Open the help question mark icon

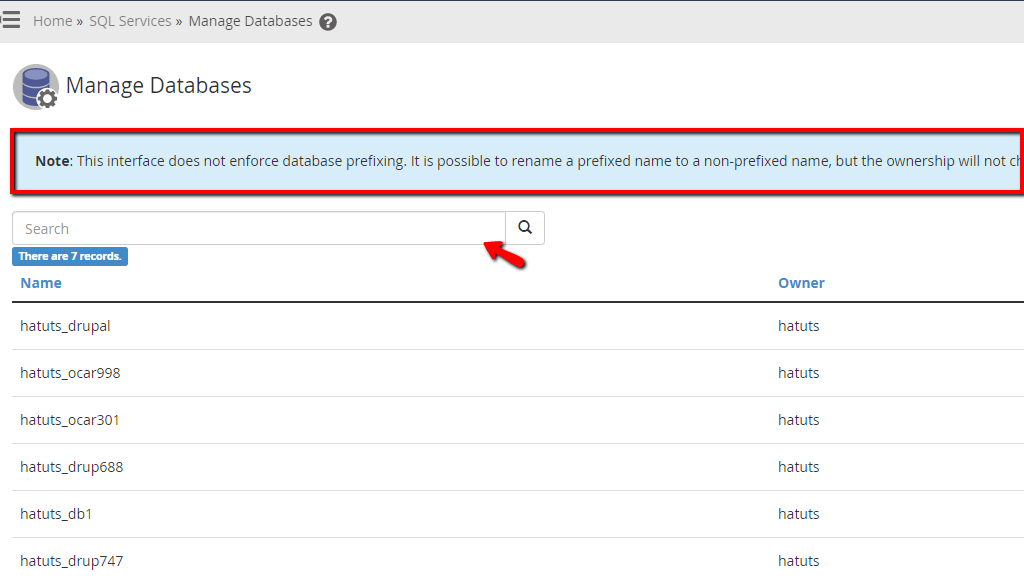click(x=328, y=22)
